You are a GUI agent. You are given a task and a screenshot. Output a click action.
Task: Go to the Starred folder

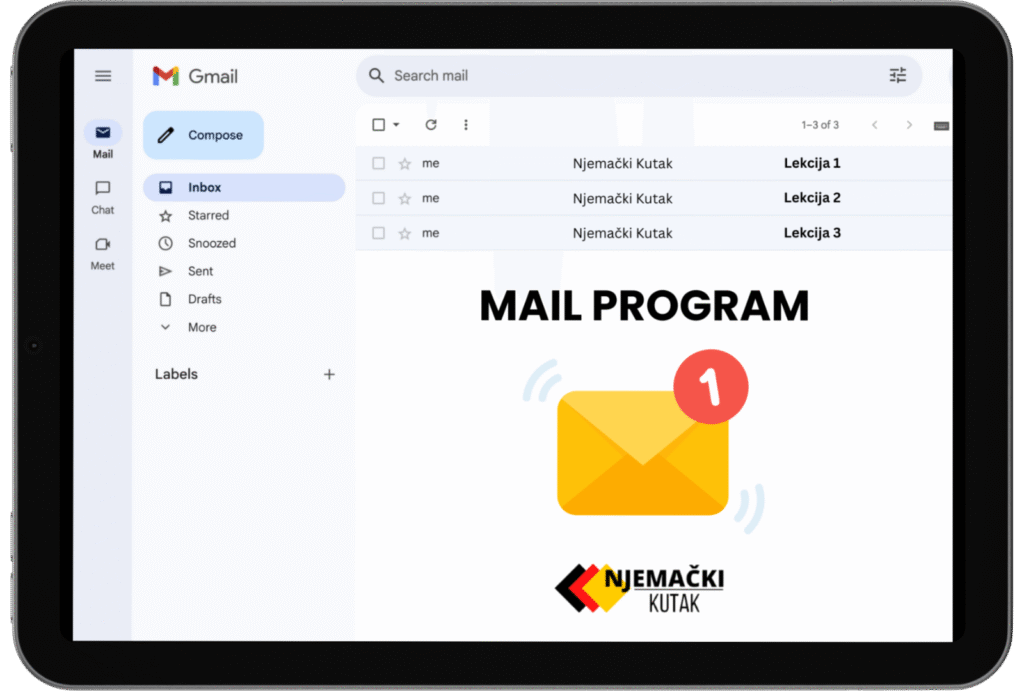tap(208, 215)
